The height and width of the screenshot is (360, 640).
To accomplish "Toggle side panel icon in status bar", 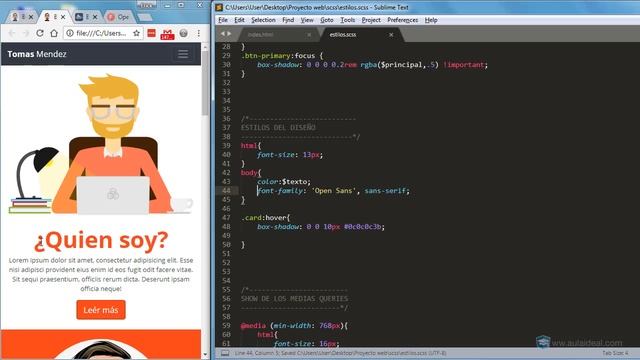I will (225, 353).
